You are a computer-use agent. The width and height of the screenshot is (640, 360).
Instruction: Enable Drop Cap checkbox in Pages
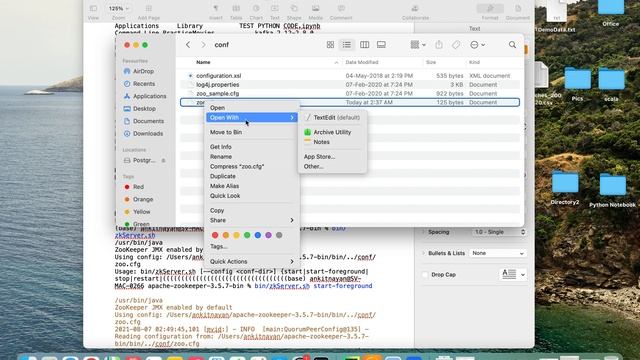click(425, 275)
